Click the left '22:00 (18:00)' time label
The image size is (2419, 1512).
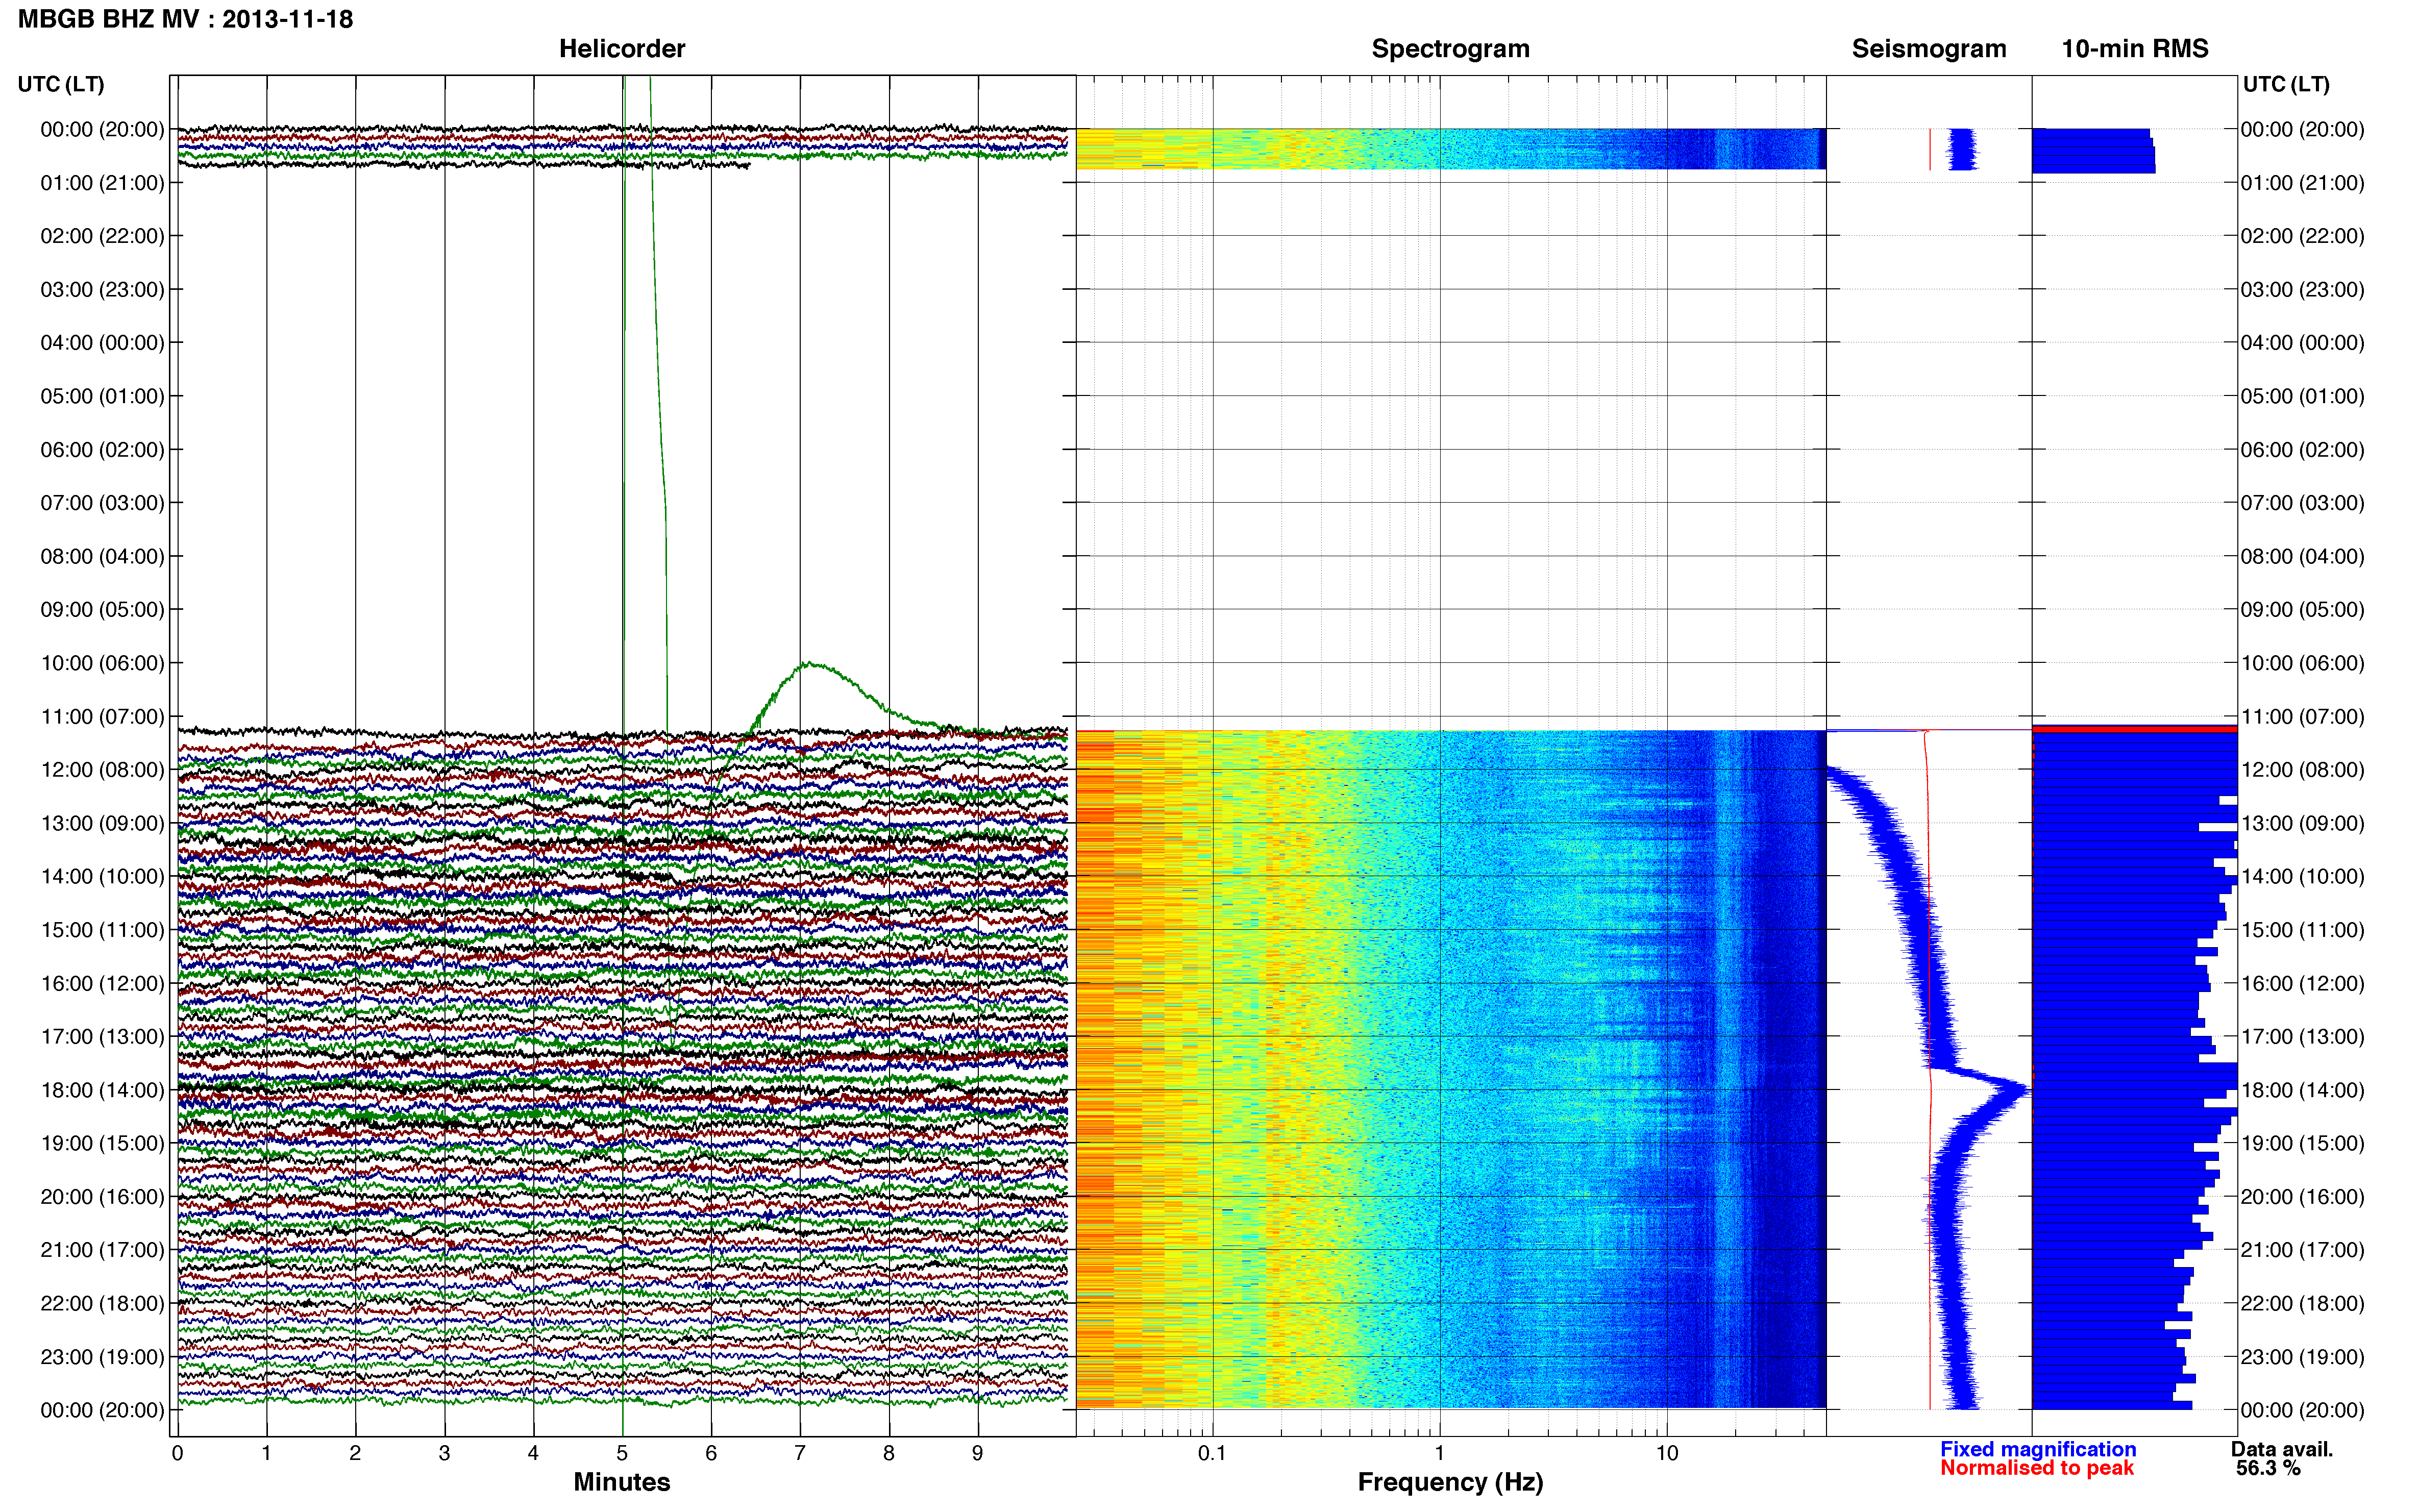102,1303
